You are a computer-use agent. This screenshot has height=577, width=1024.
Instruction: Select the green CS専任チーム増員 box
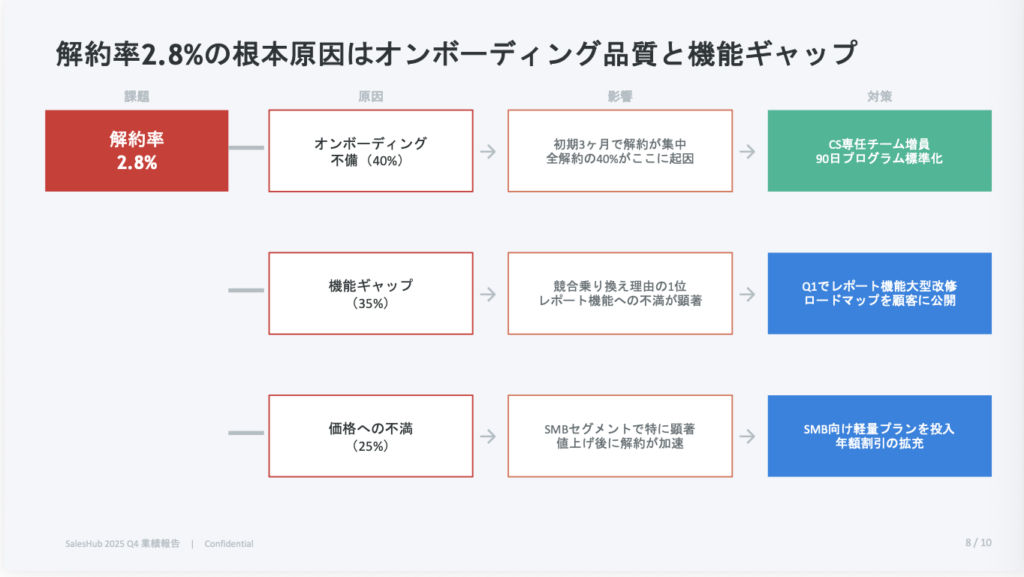879,151
